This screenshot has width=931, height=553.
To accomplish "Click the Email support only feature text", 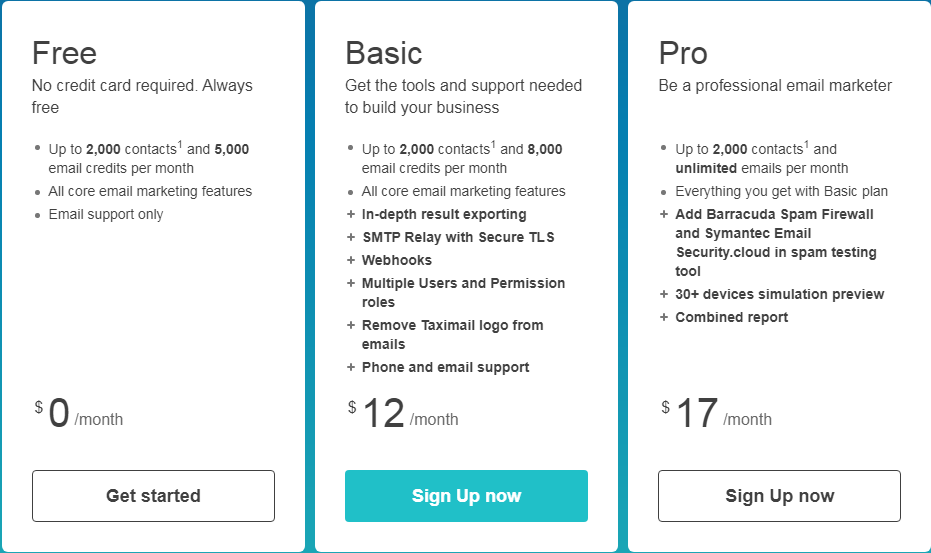I will click(106, 214).
